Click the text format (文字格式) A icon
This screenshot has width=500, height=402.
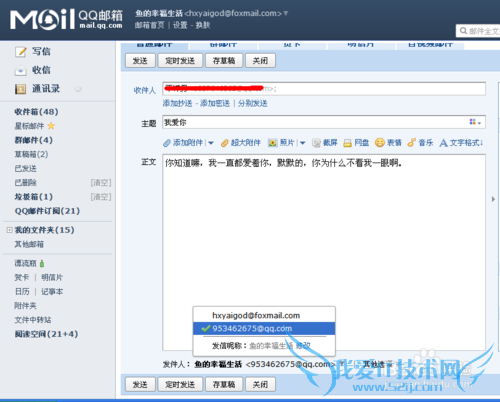(443, 143)
